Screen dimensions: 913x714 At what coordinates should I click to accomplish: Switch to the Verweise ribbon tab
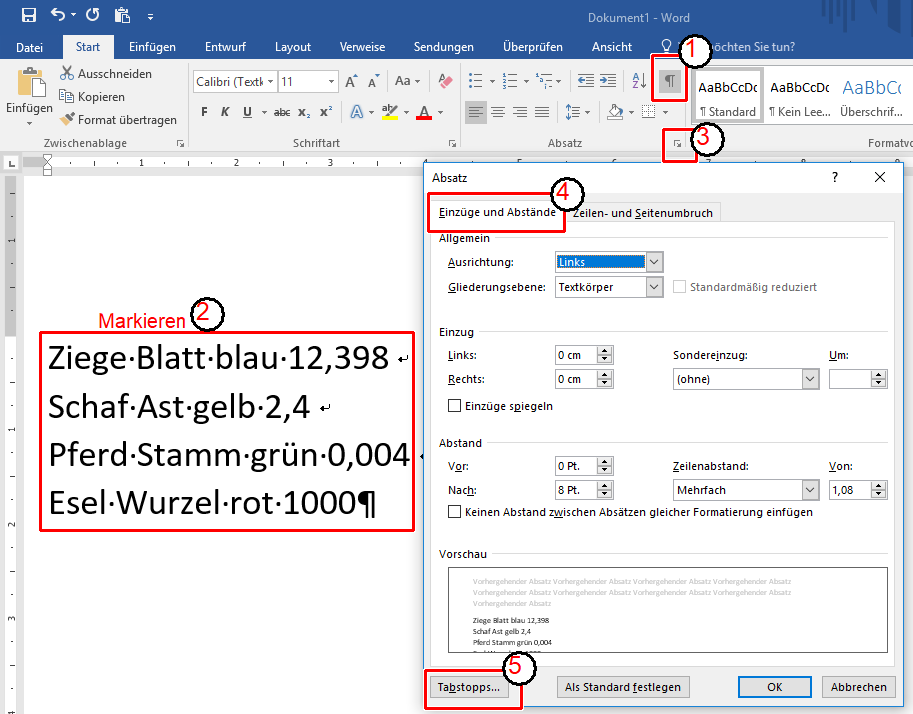(x=362, y=47)
